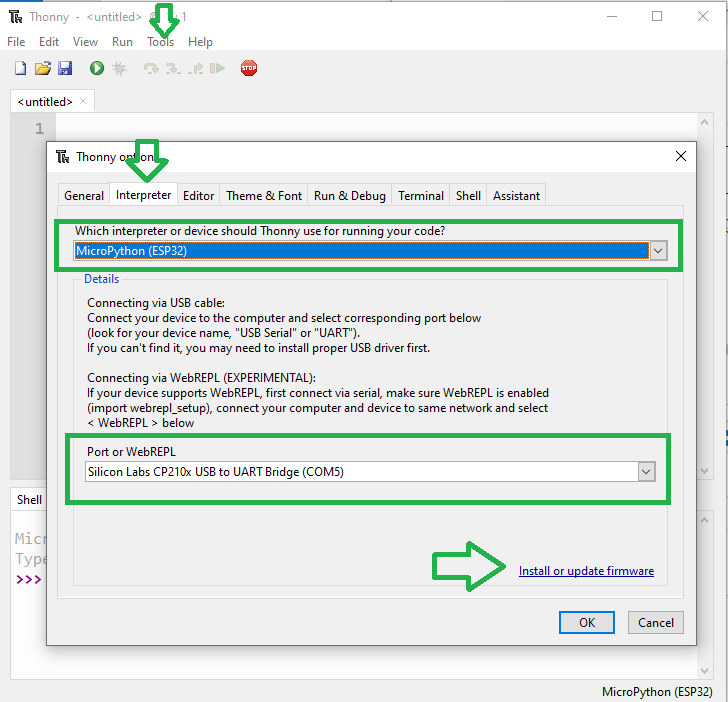Screen dimensions: 728x702
Task: Click the Port or WebREPL label
Action: [131, 452]
